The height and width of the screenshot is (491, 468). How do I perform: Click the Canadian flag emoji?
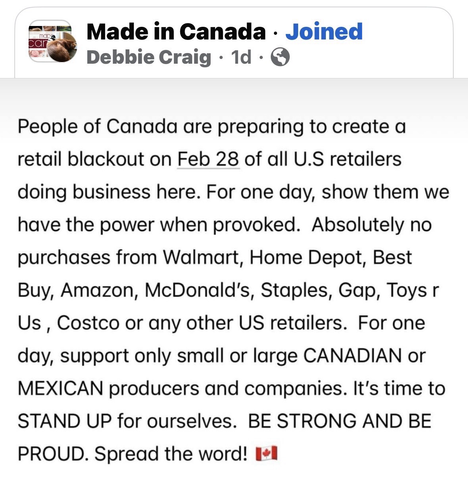click(266, 453)
